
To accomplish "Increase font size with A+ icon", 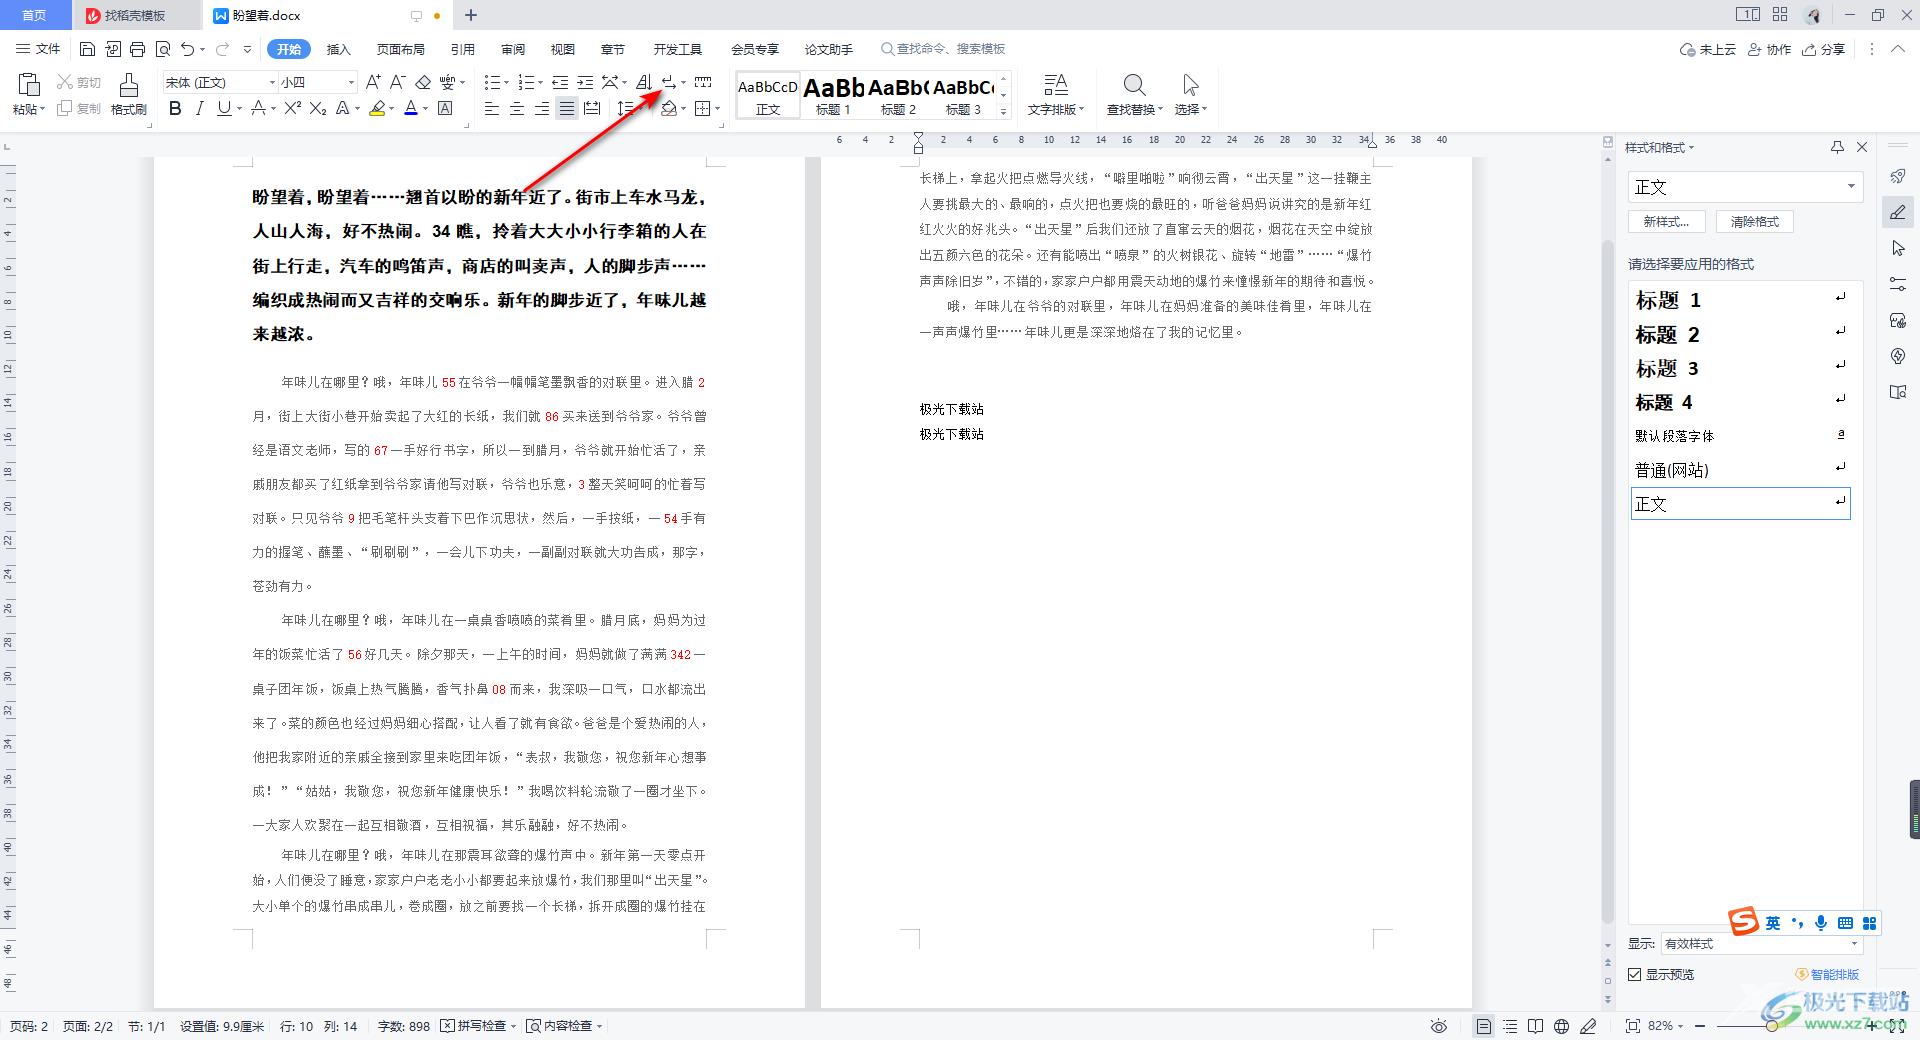I will [x=373, y=82].
